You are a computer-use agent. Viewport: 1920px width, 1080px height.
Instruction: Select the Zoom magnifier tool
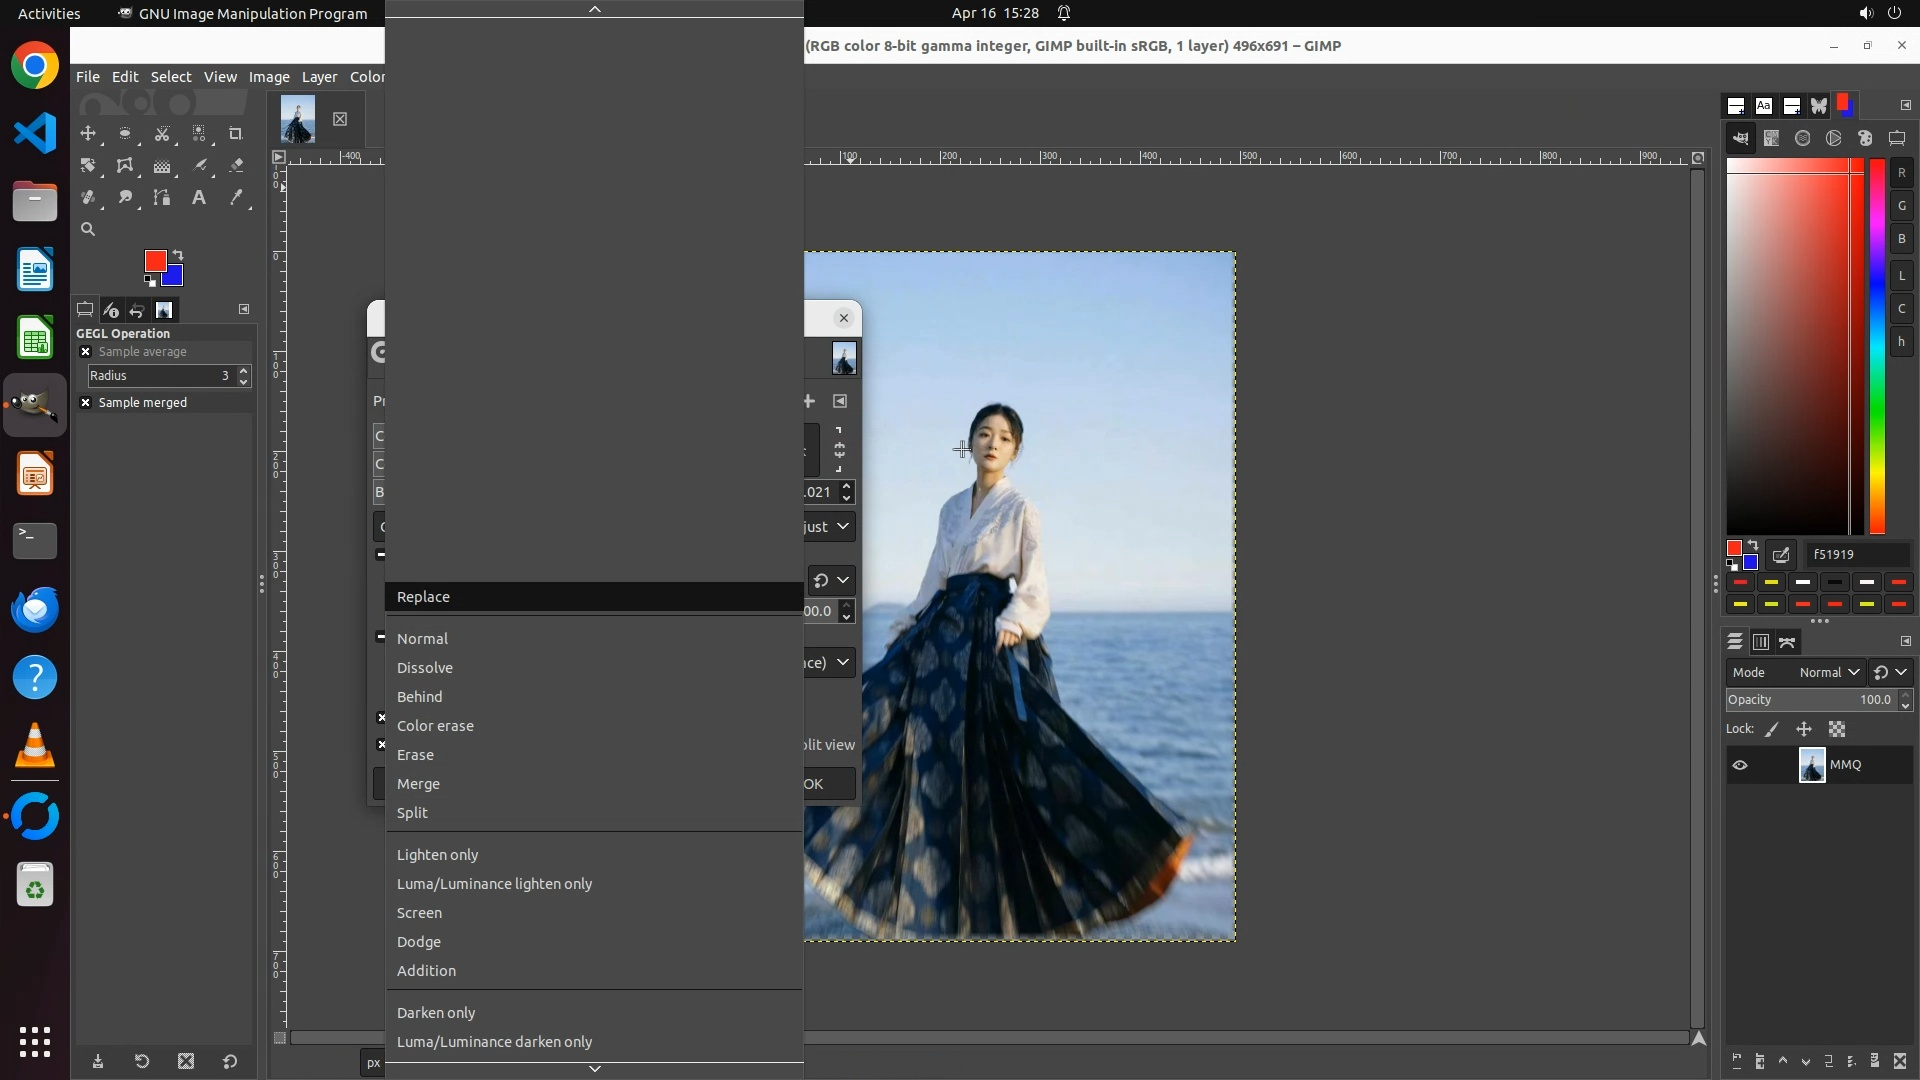click(88, 230)
